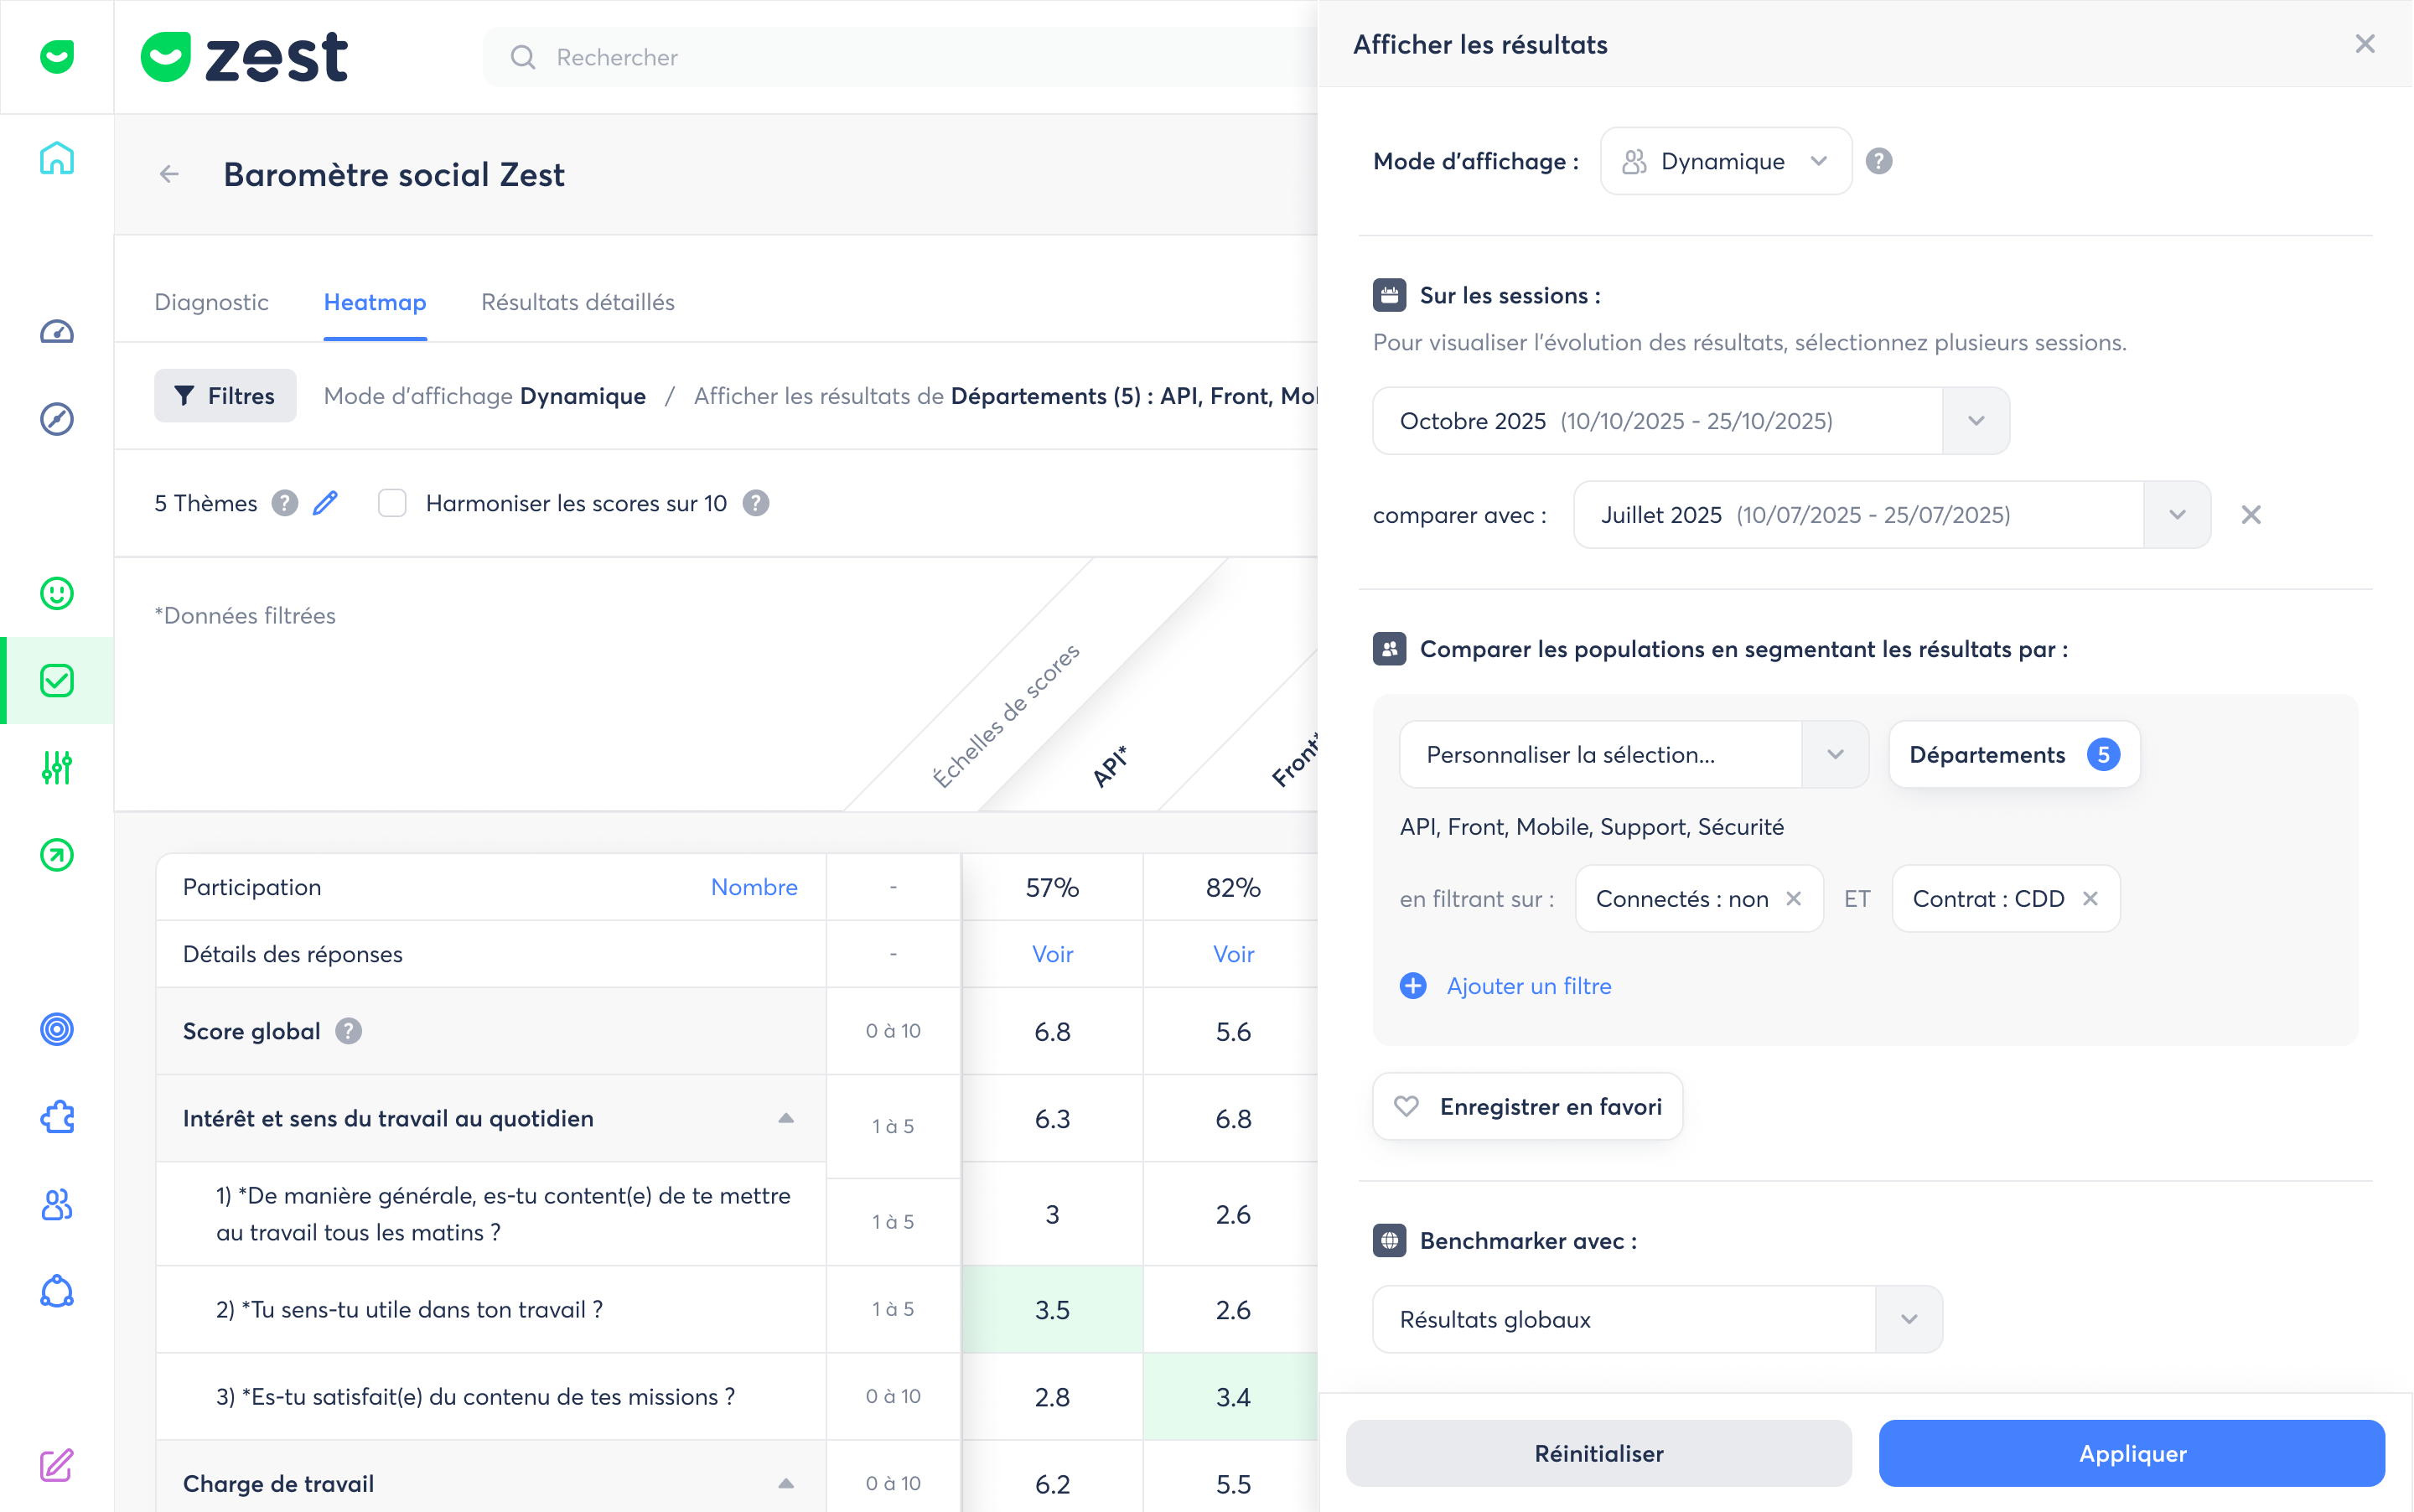Edit themes with the pencil icon
This screenshot has width=2414, height=1512.
tap(325, 503)
